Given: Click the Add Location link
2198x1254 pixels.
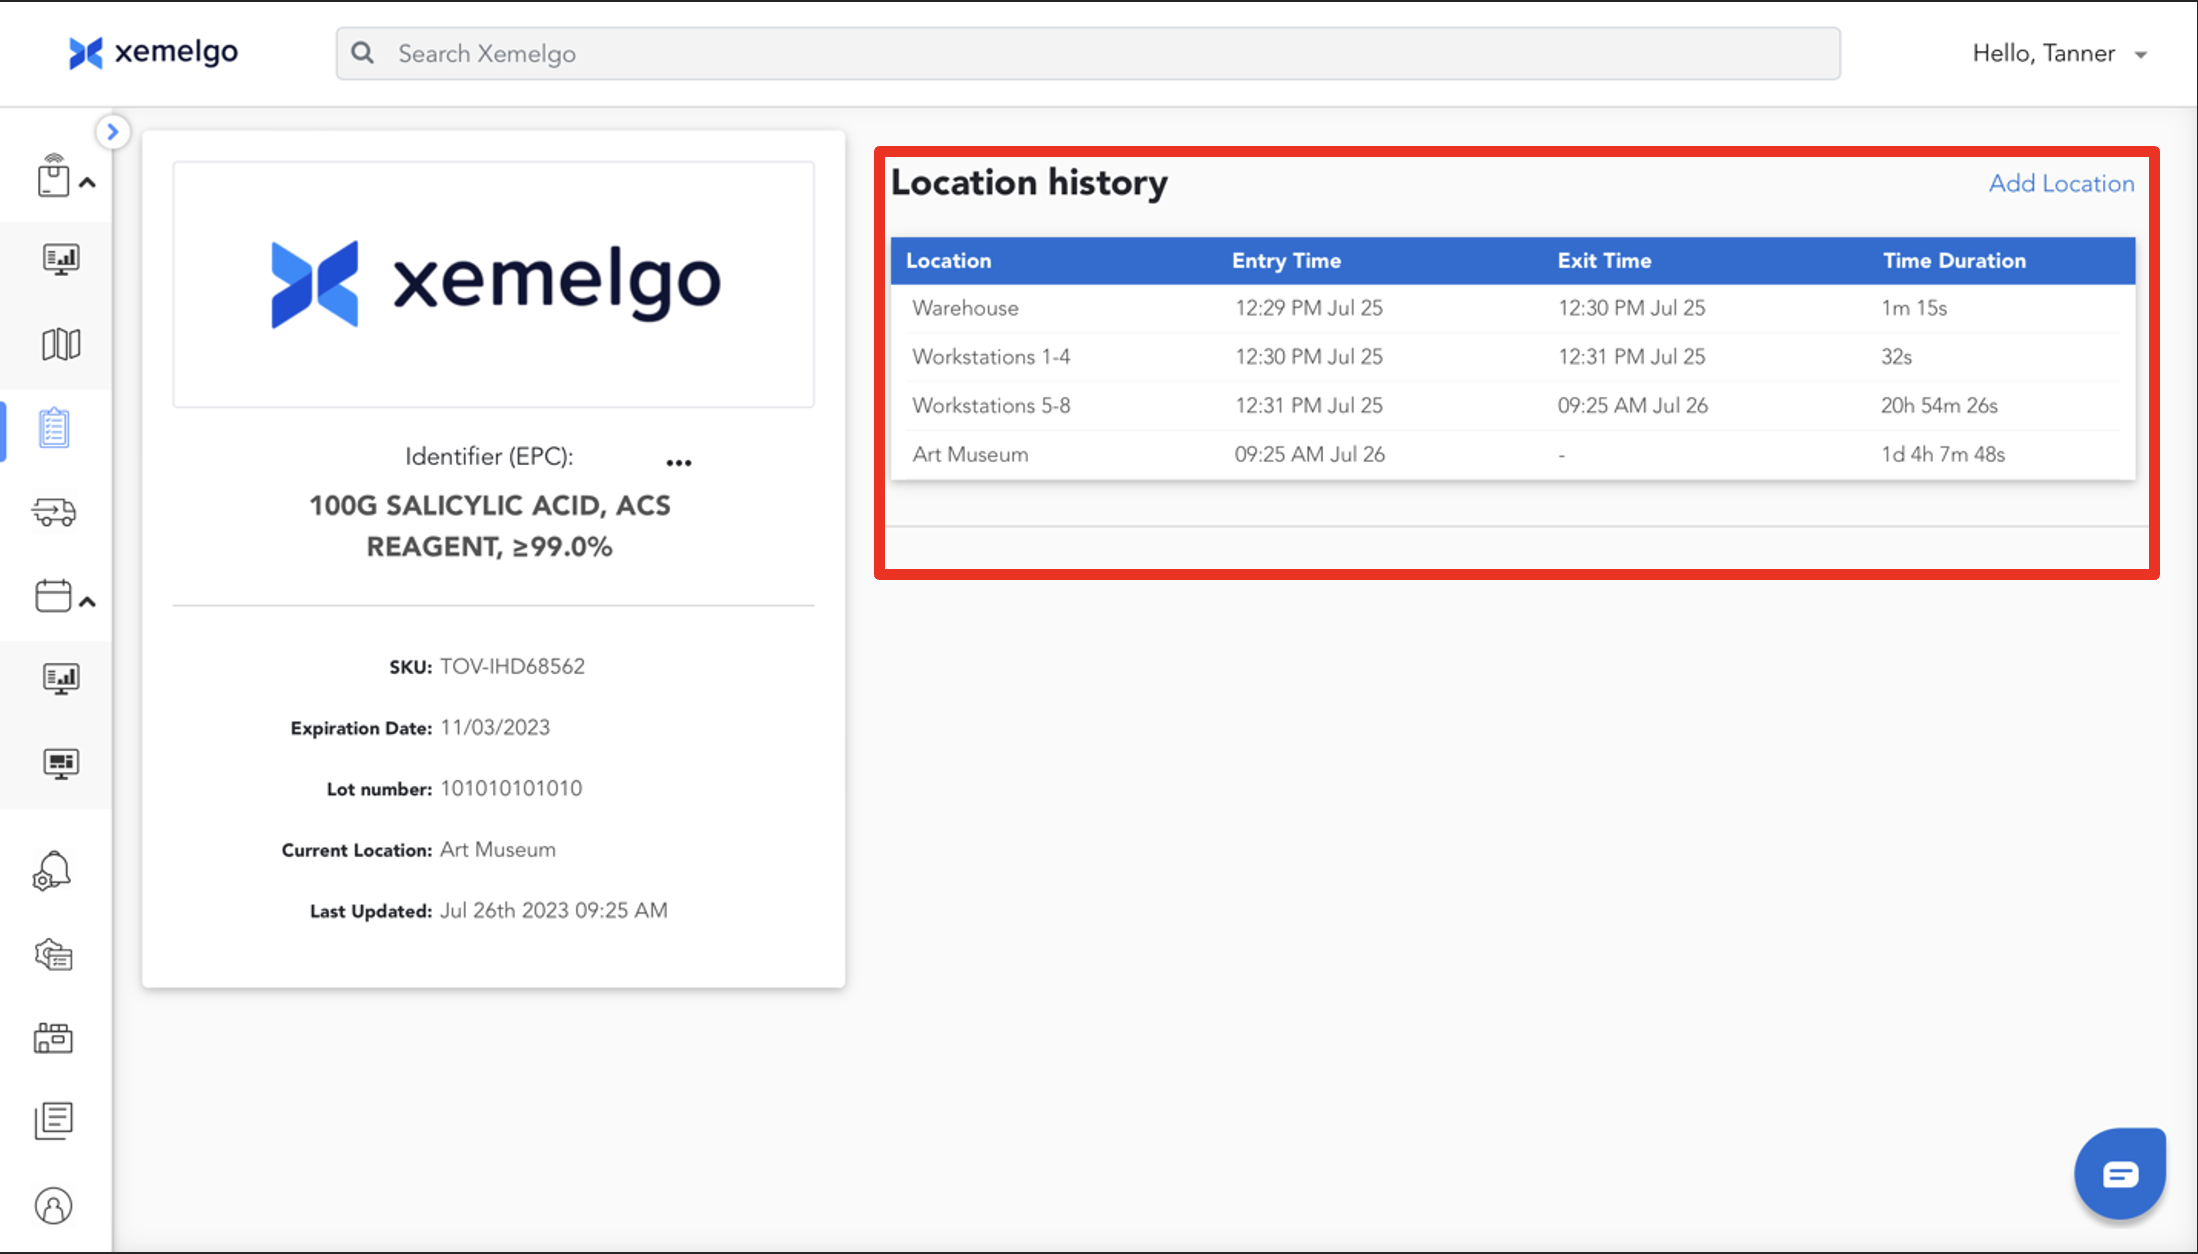Looking at the screenshot, I should 2061,184.
